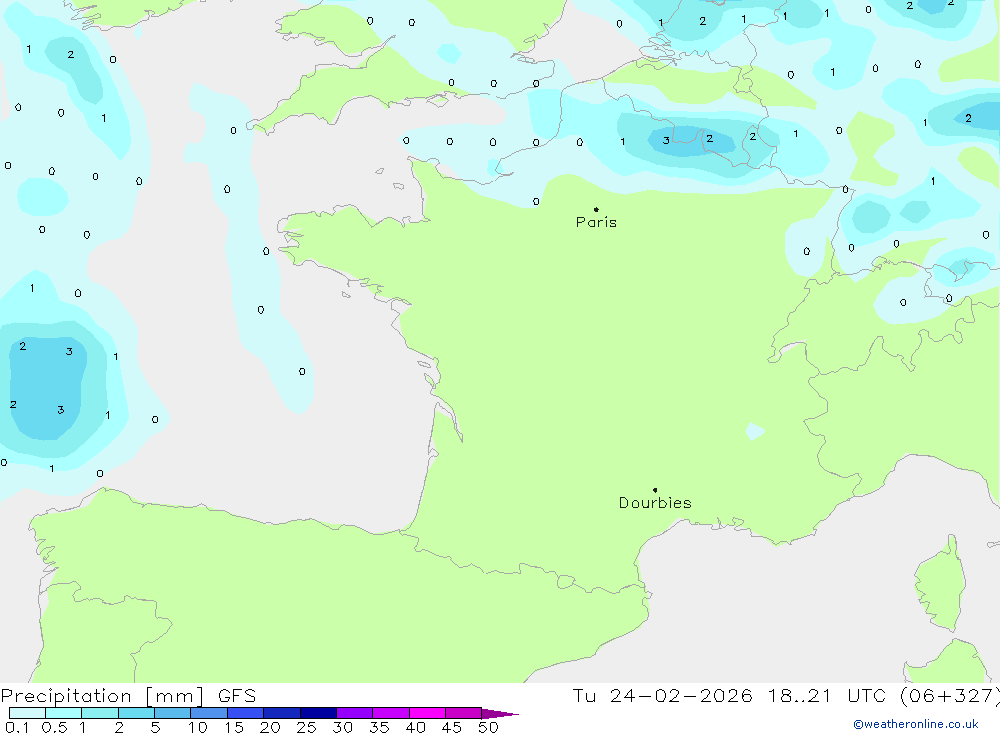Click the '10' legend scale value
The width and height of the screenshot is (1000, 733).
tap(198, 727)
